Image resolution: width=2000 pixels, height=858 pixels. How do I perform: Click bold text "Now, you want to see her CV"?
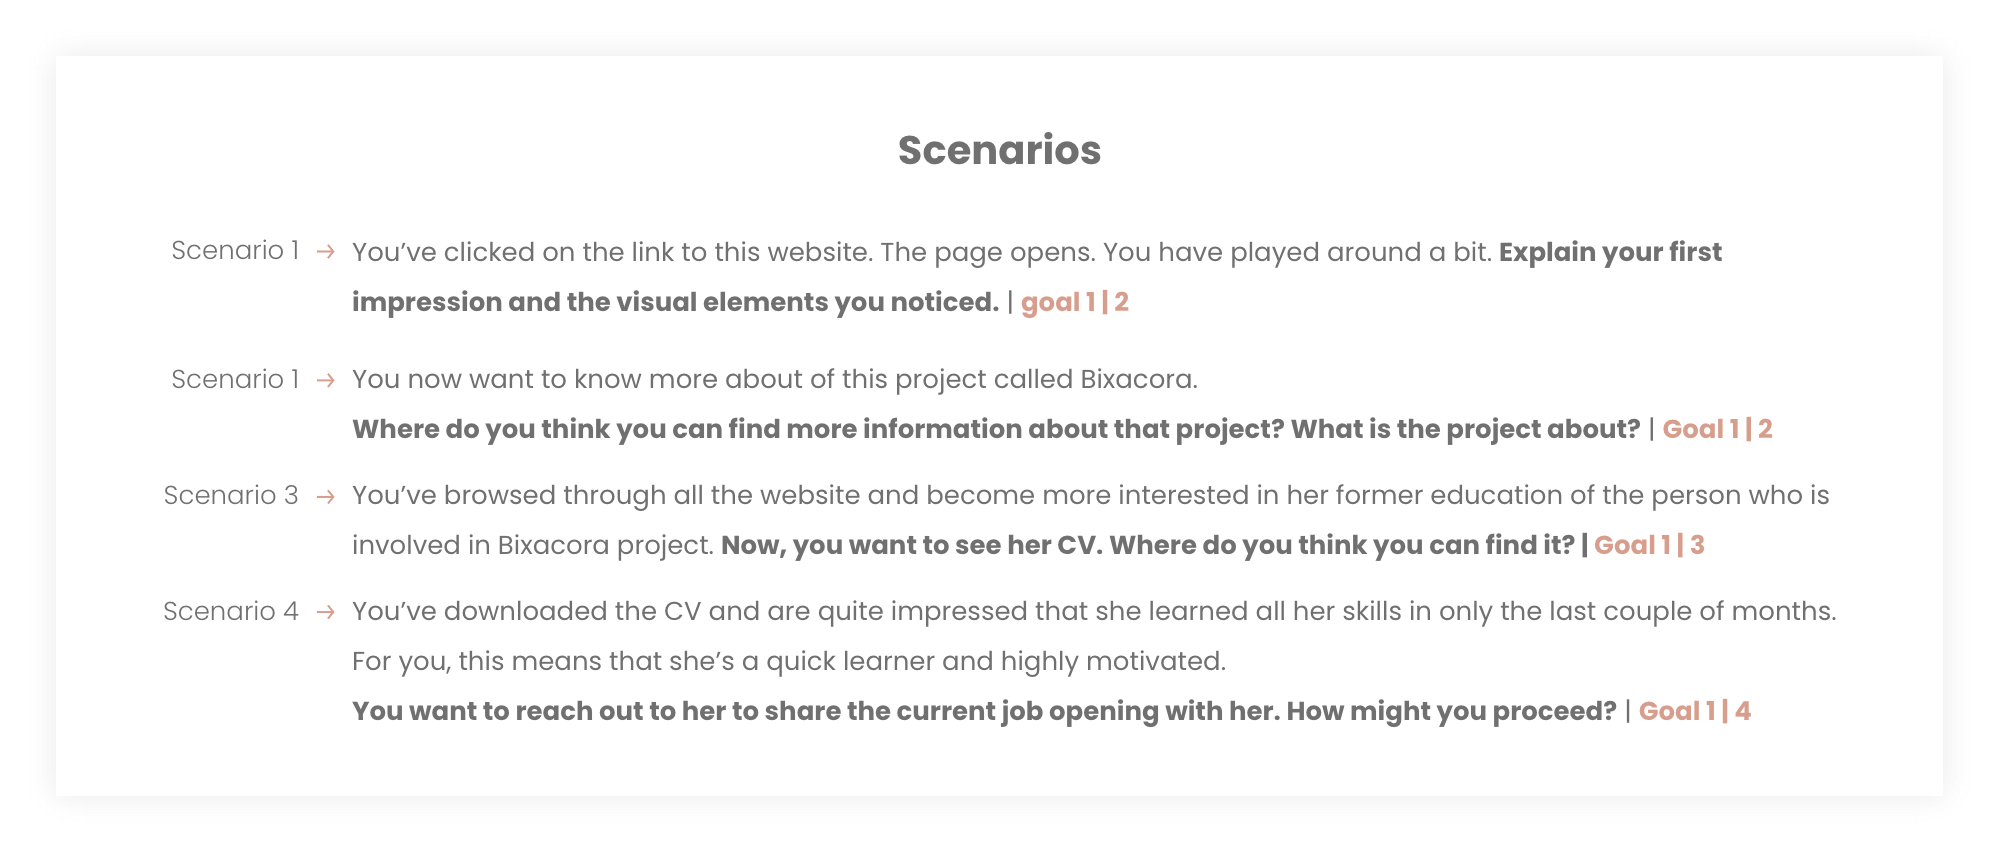tap(910, 545)
